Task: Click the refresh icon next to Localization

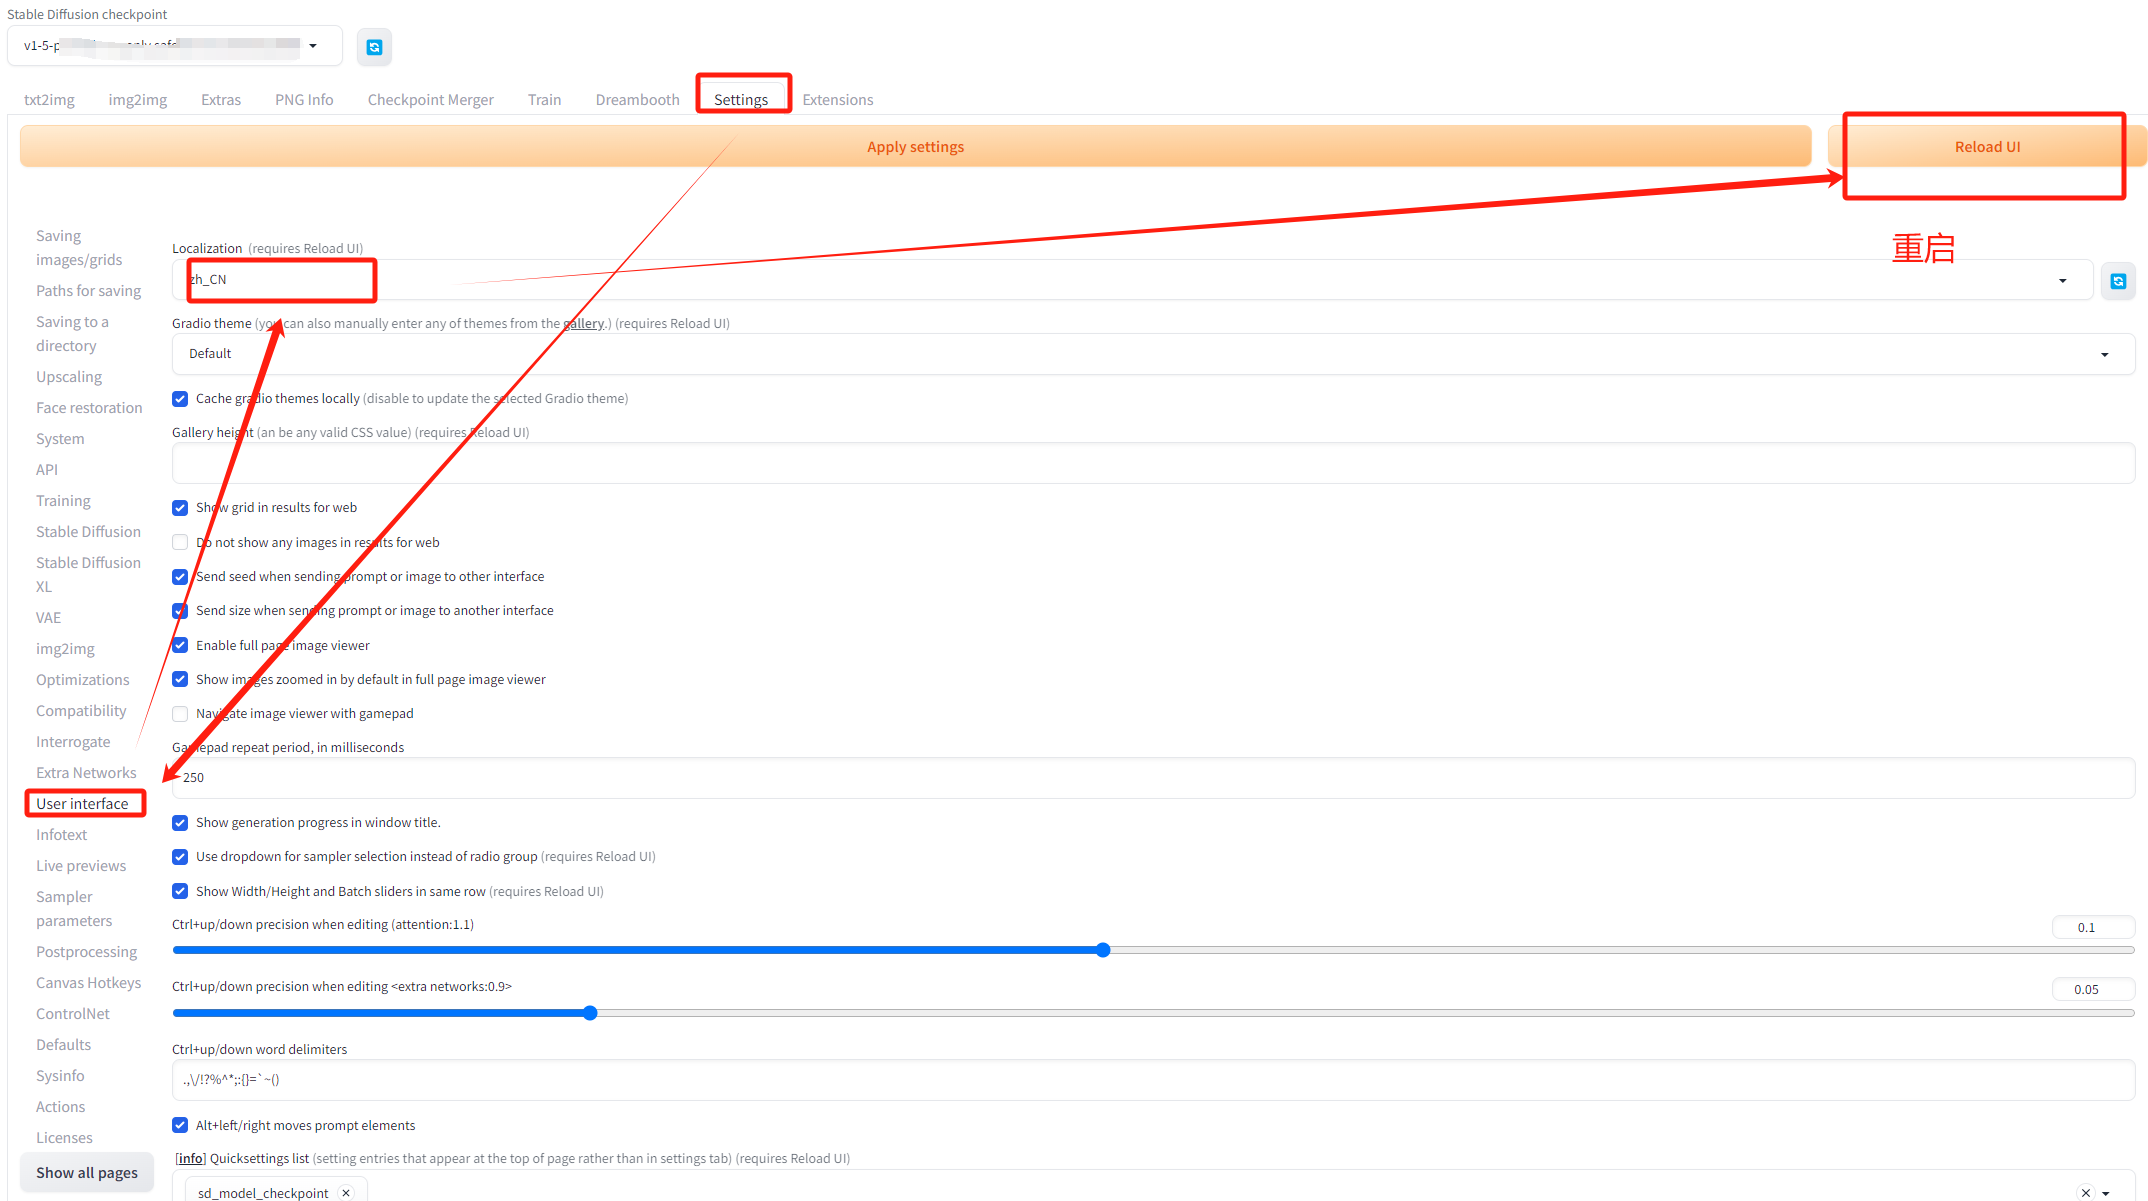Action: click(2117, 281)
